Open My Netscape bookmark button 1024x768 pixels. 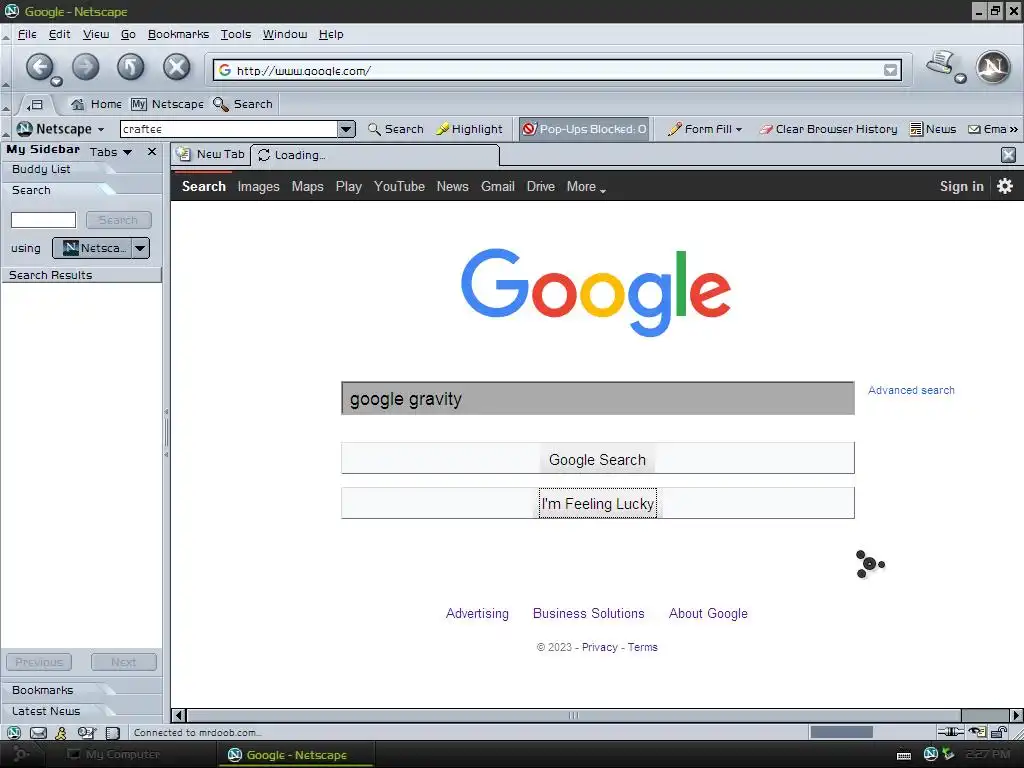pyautogui.click(x=167, y=104)
